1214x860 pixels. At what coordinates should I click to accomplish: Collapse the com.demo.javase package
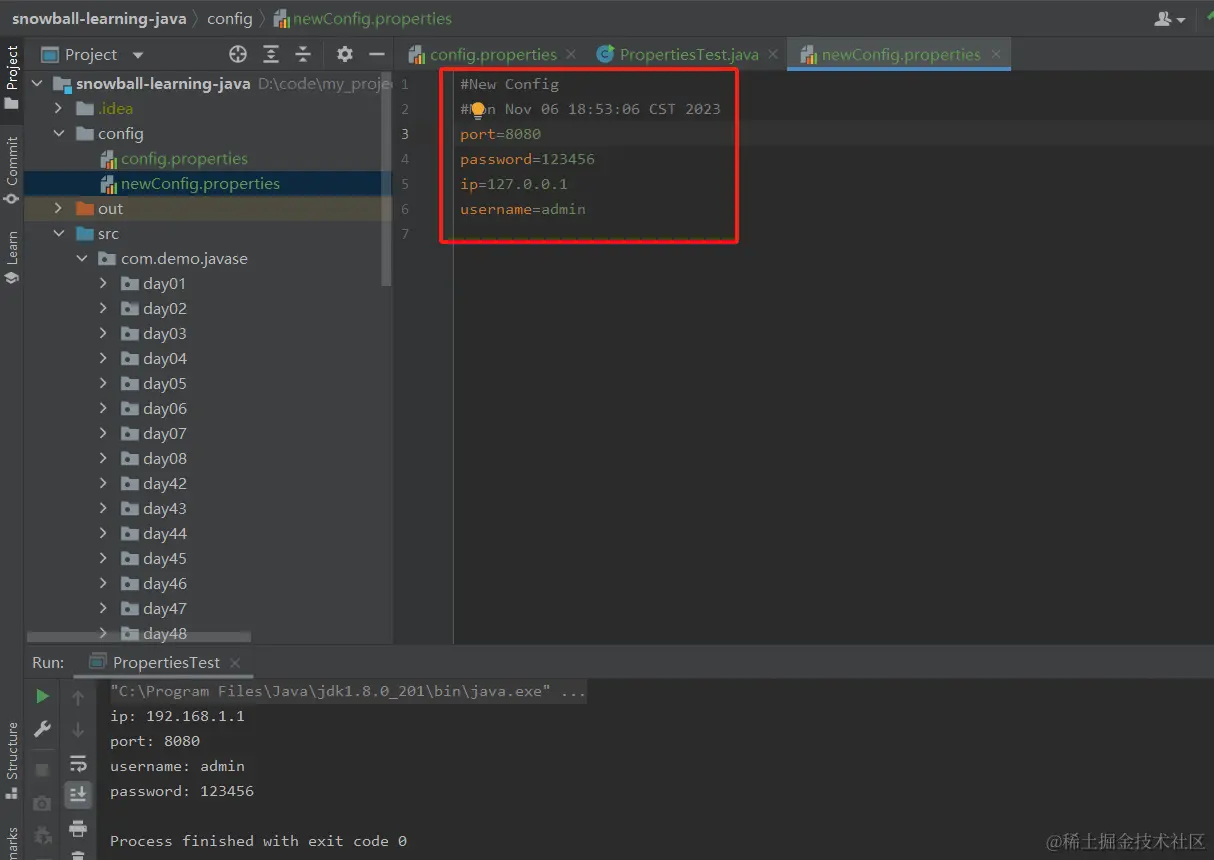[82, 258]
